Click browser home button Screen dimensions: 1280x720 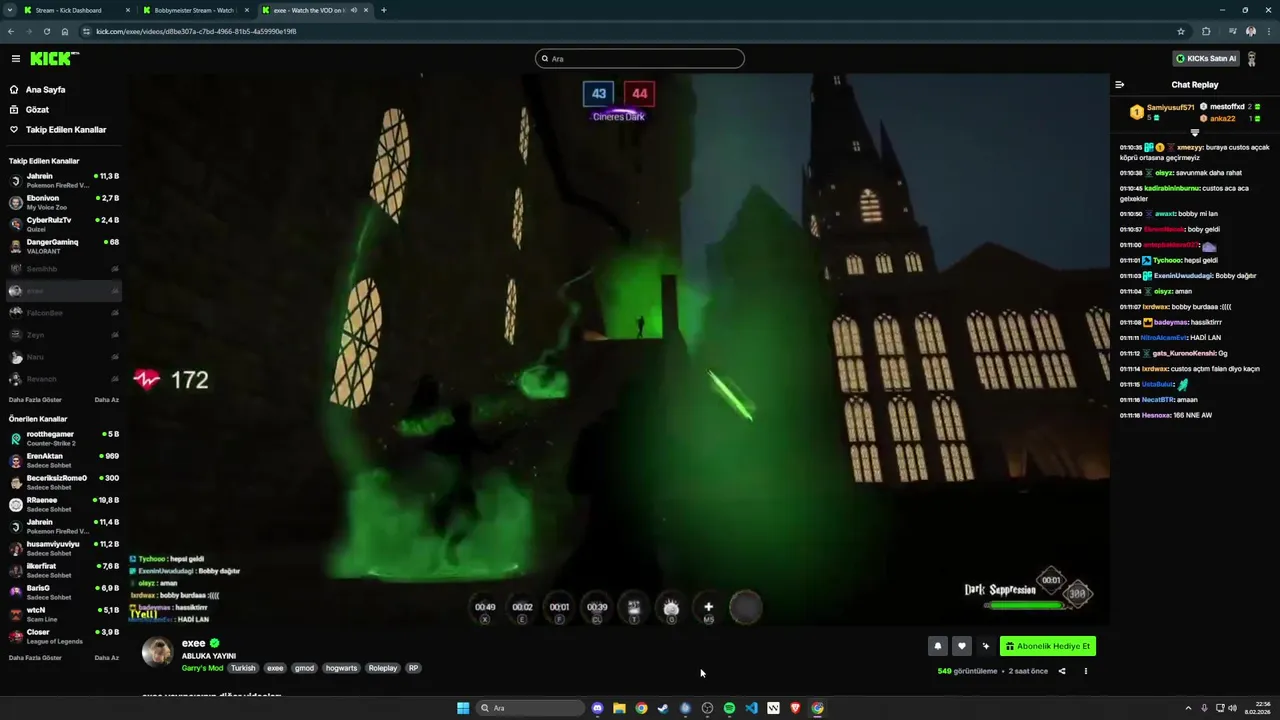[65, 31]
